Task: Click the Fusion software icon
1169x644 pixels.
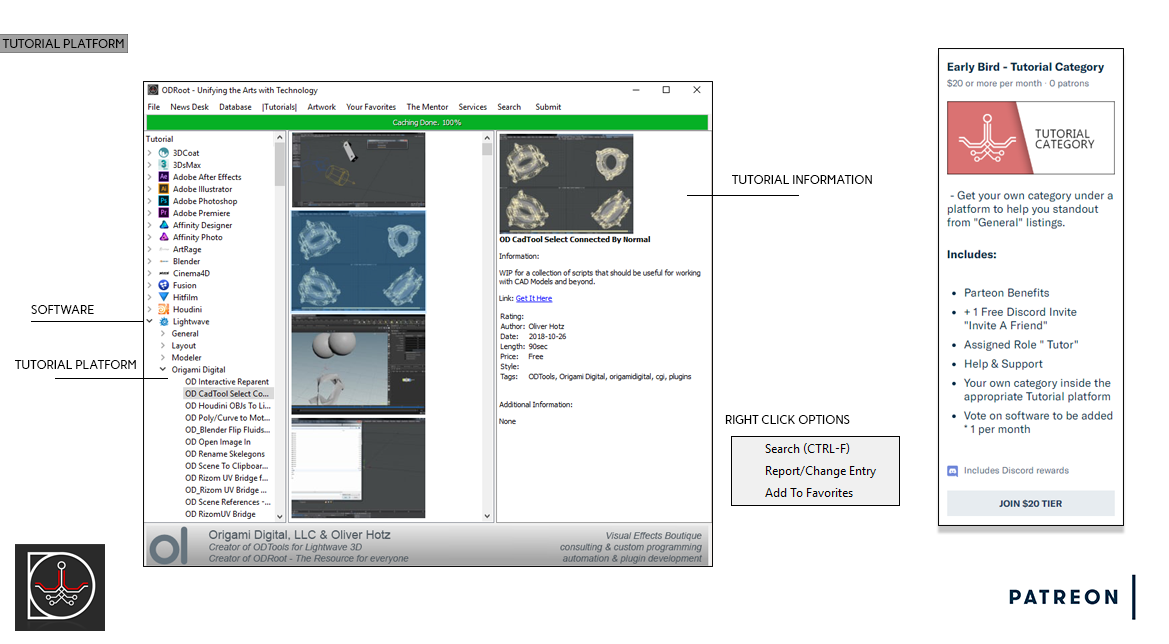Action: click(164, 285)
